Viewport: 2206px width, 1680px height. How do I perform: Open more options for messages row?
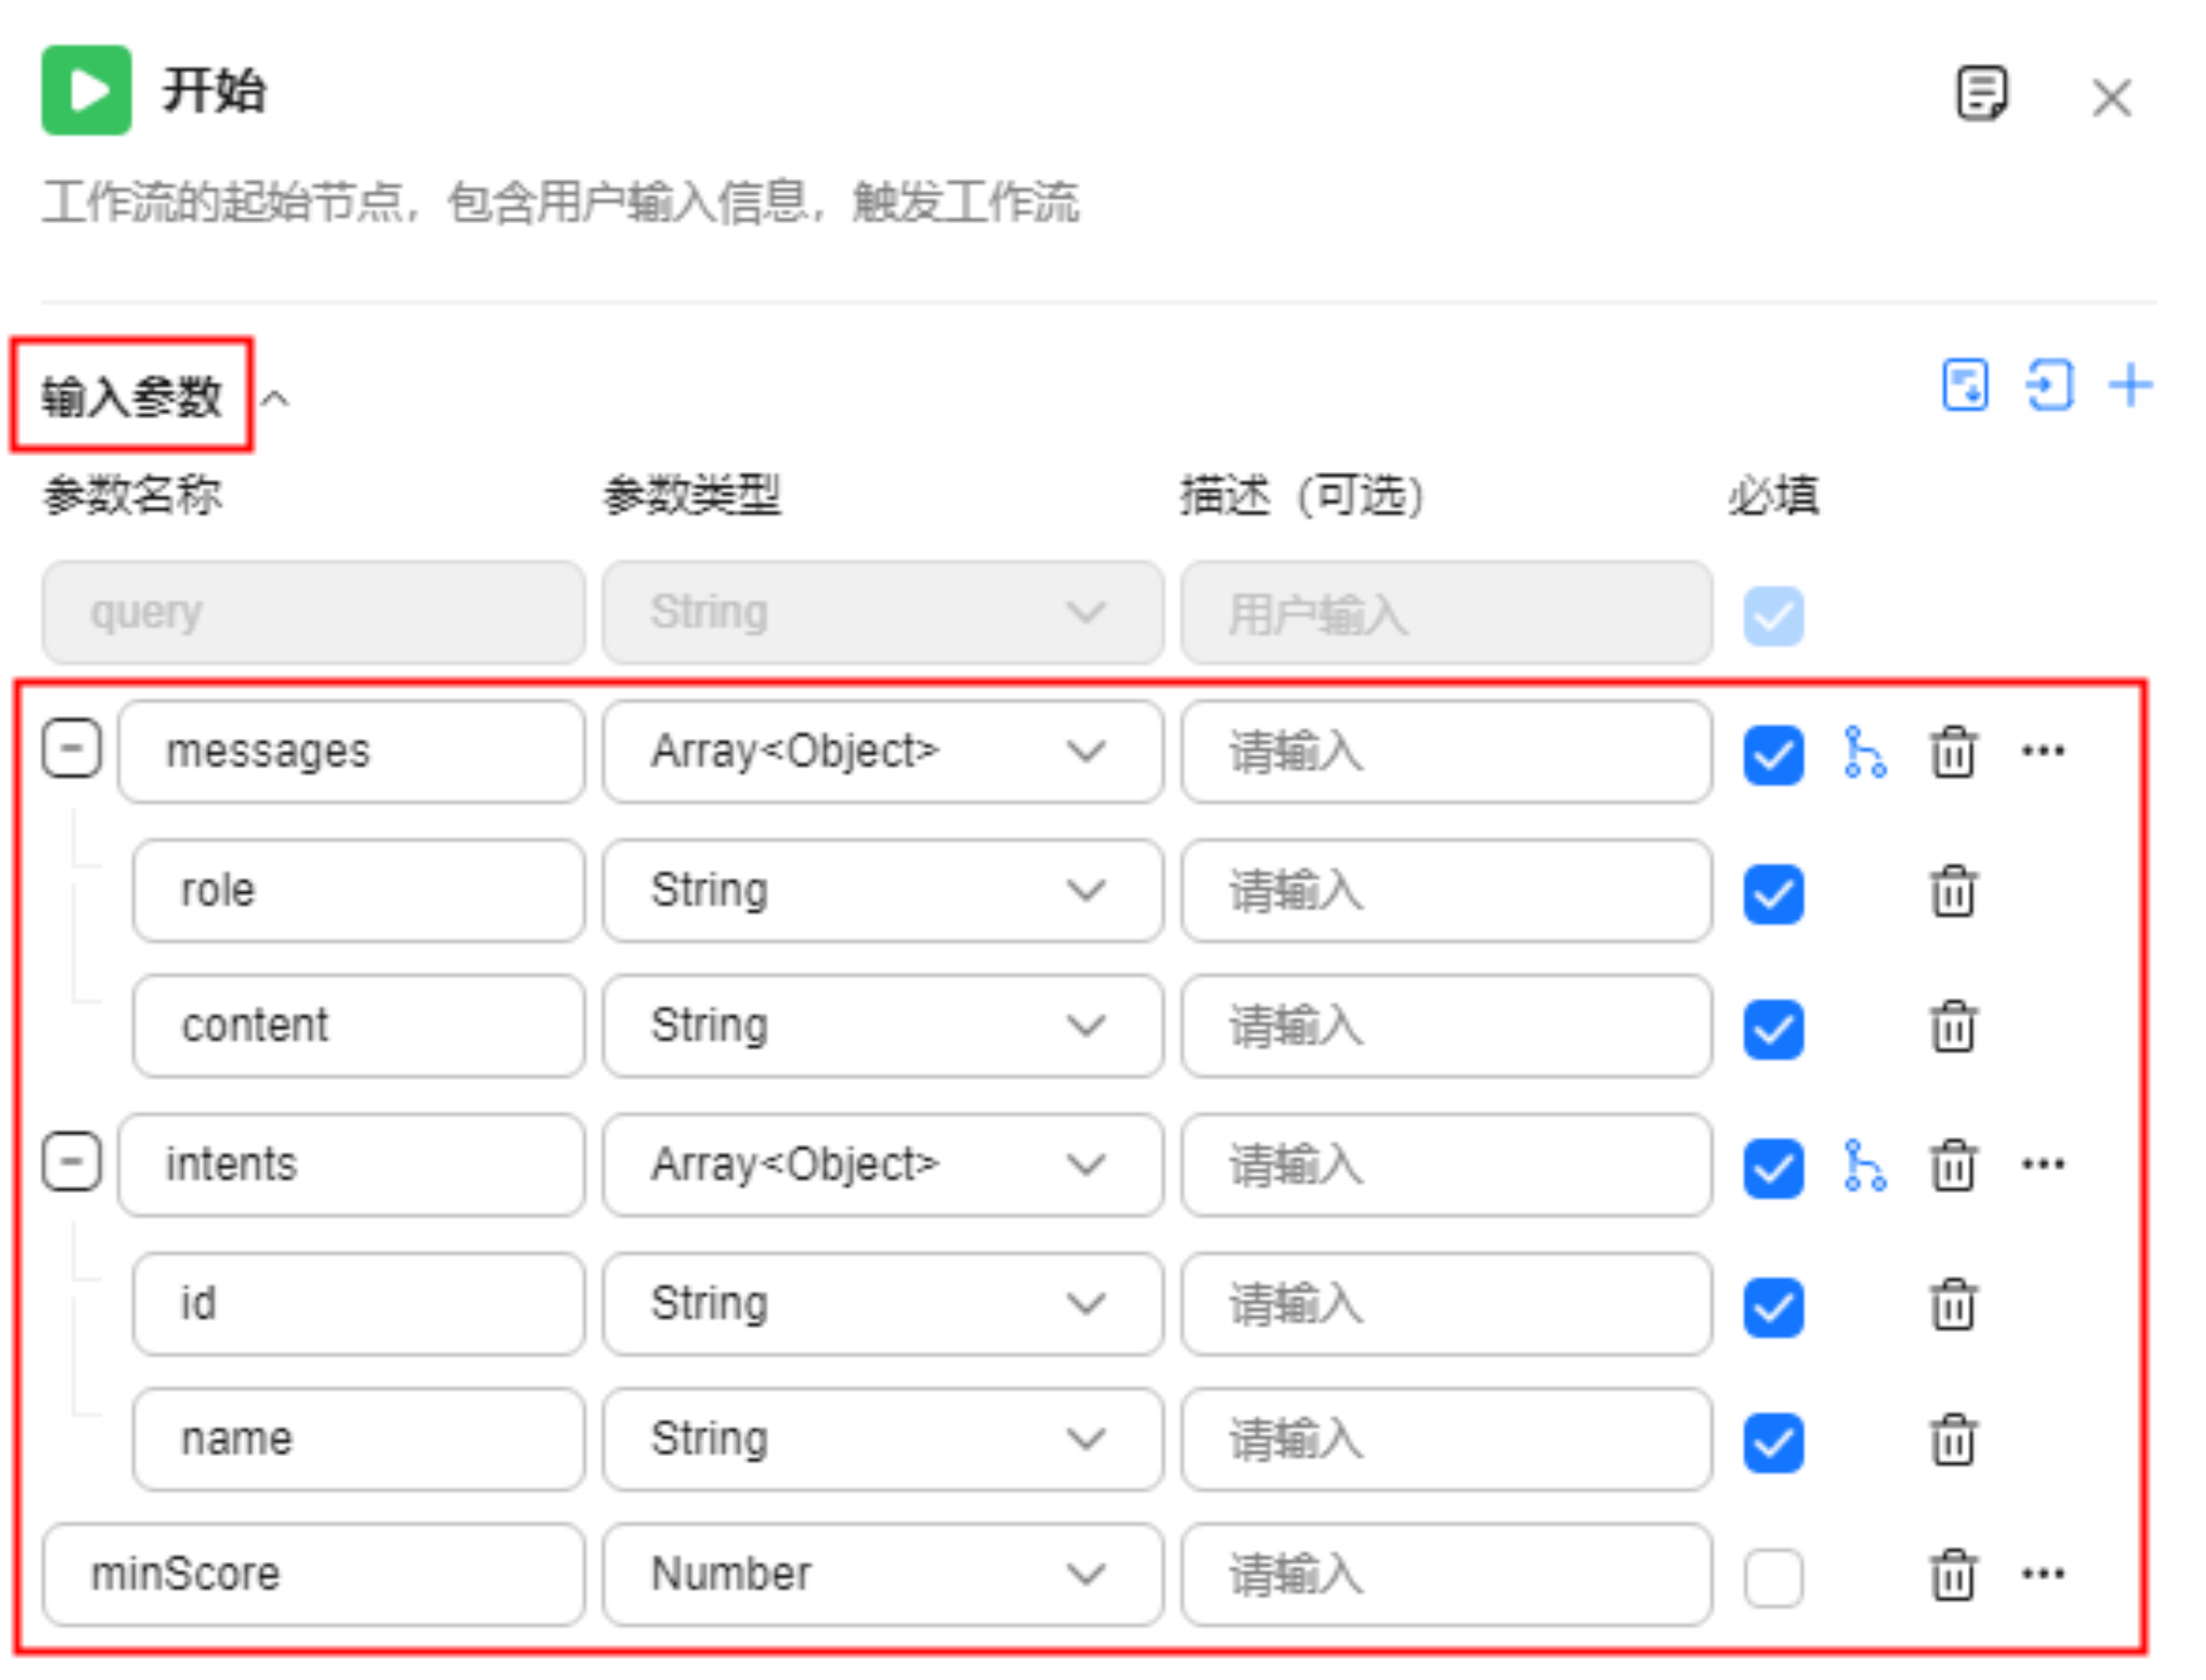tap(2042, 751)
